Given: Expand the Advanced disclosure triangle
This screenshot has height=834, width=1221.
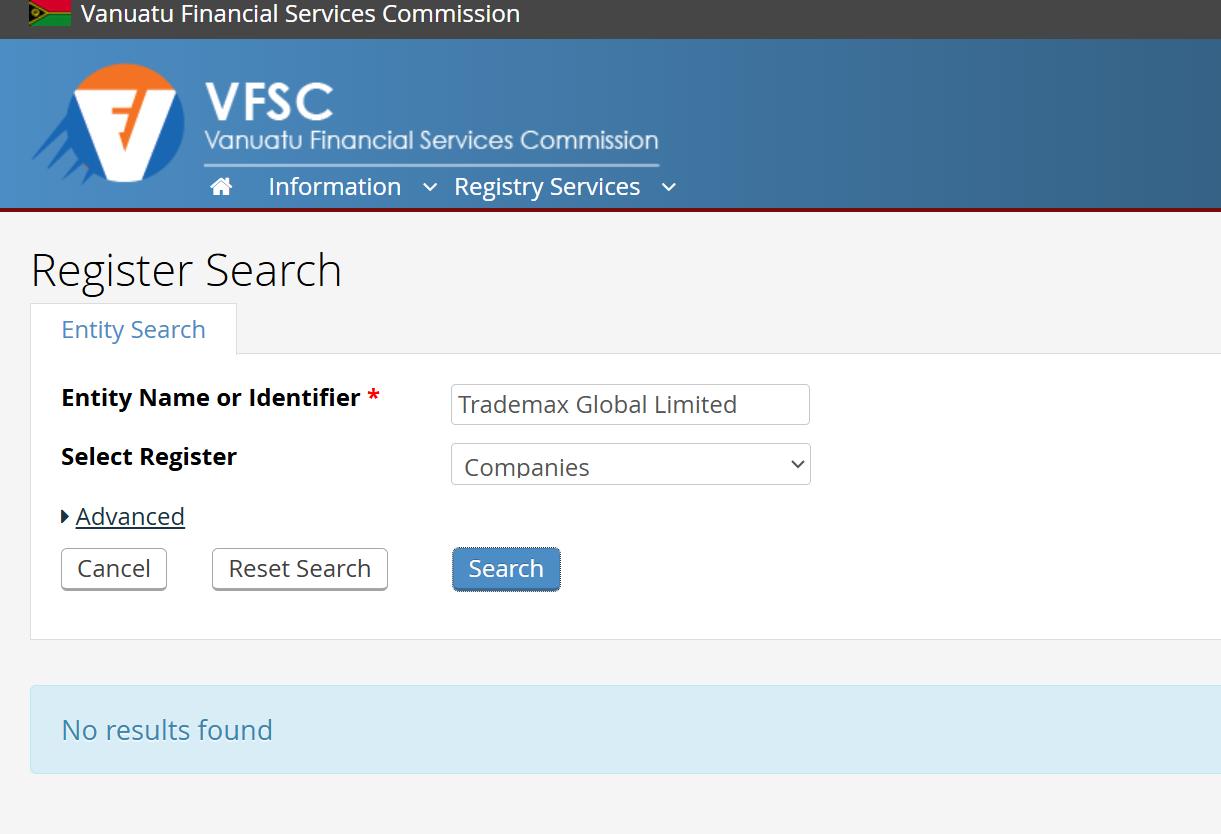Looking at the screenshot, I should click(x=65, y=517).
